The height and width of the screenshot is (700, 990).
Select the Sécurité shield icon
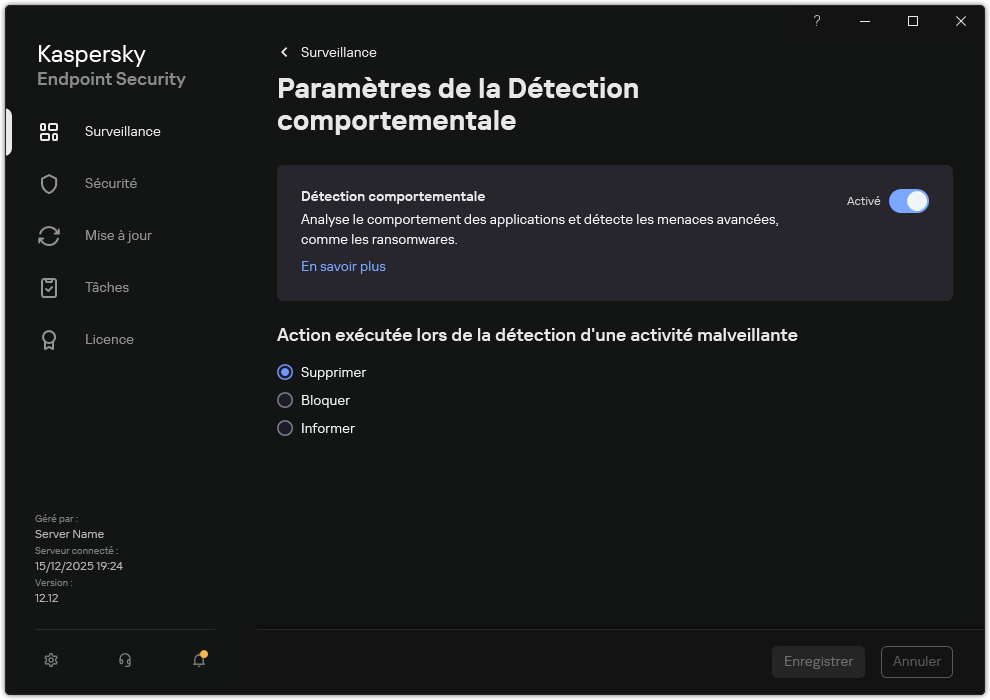49,183
